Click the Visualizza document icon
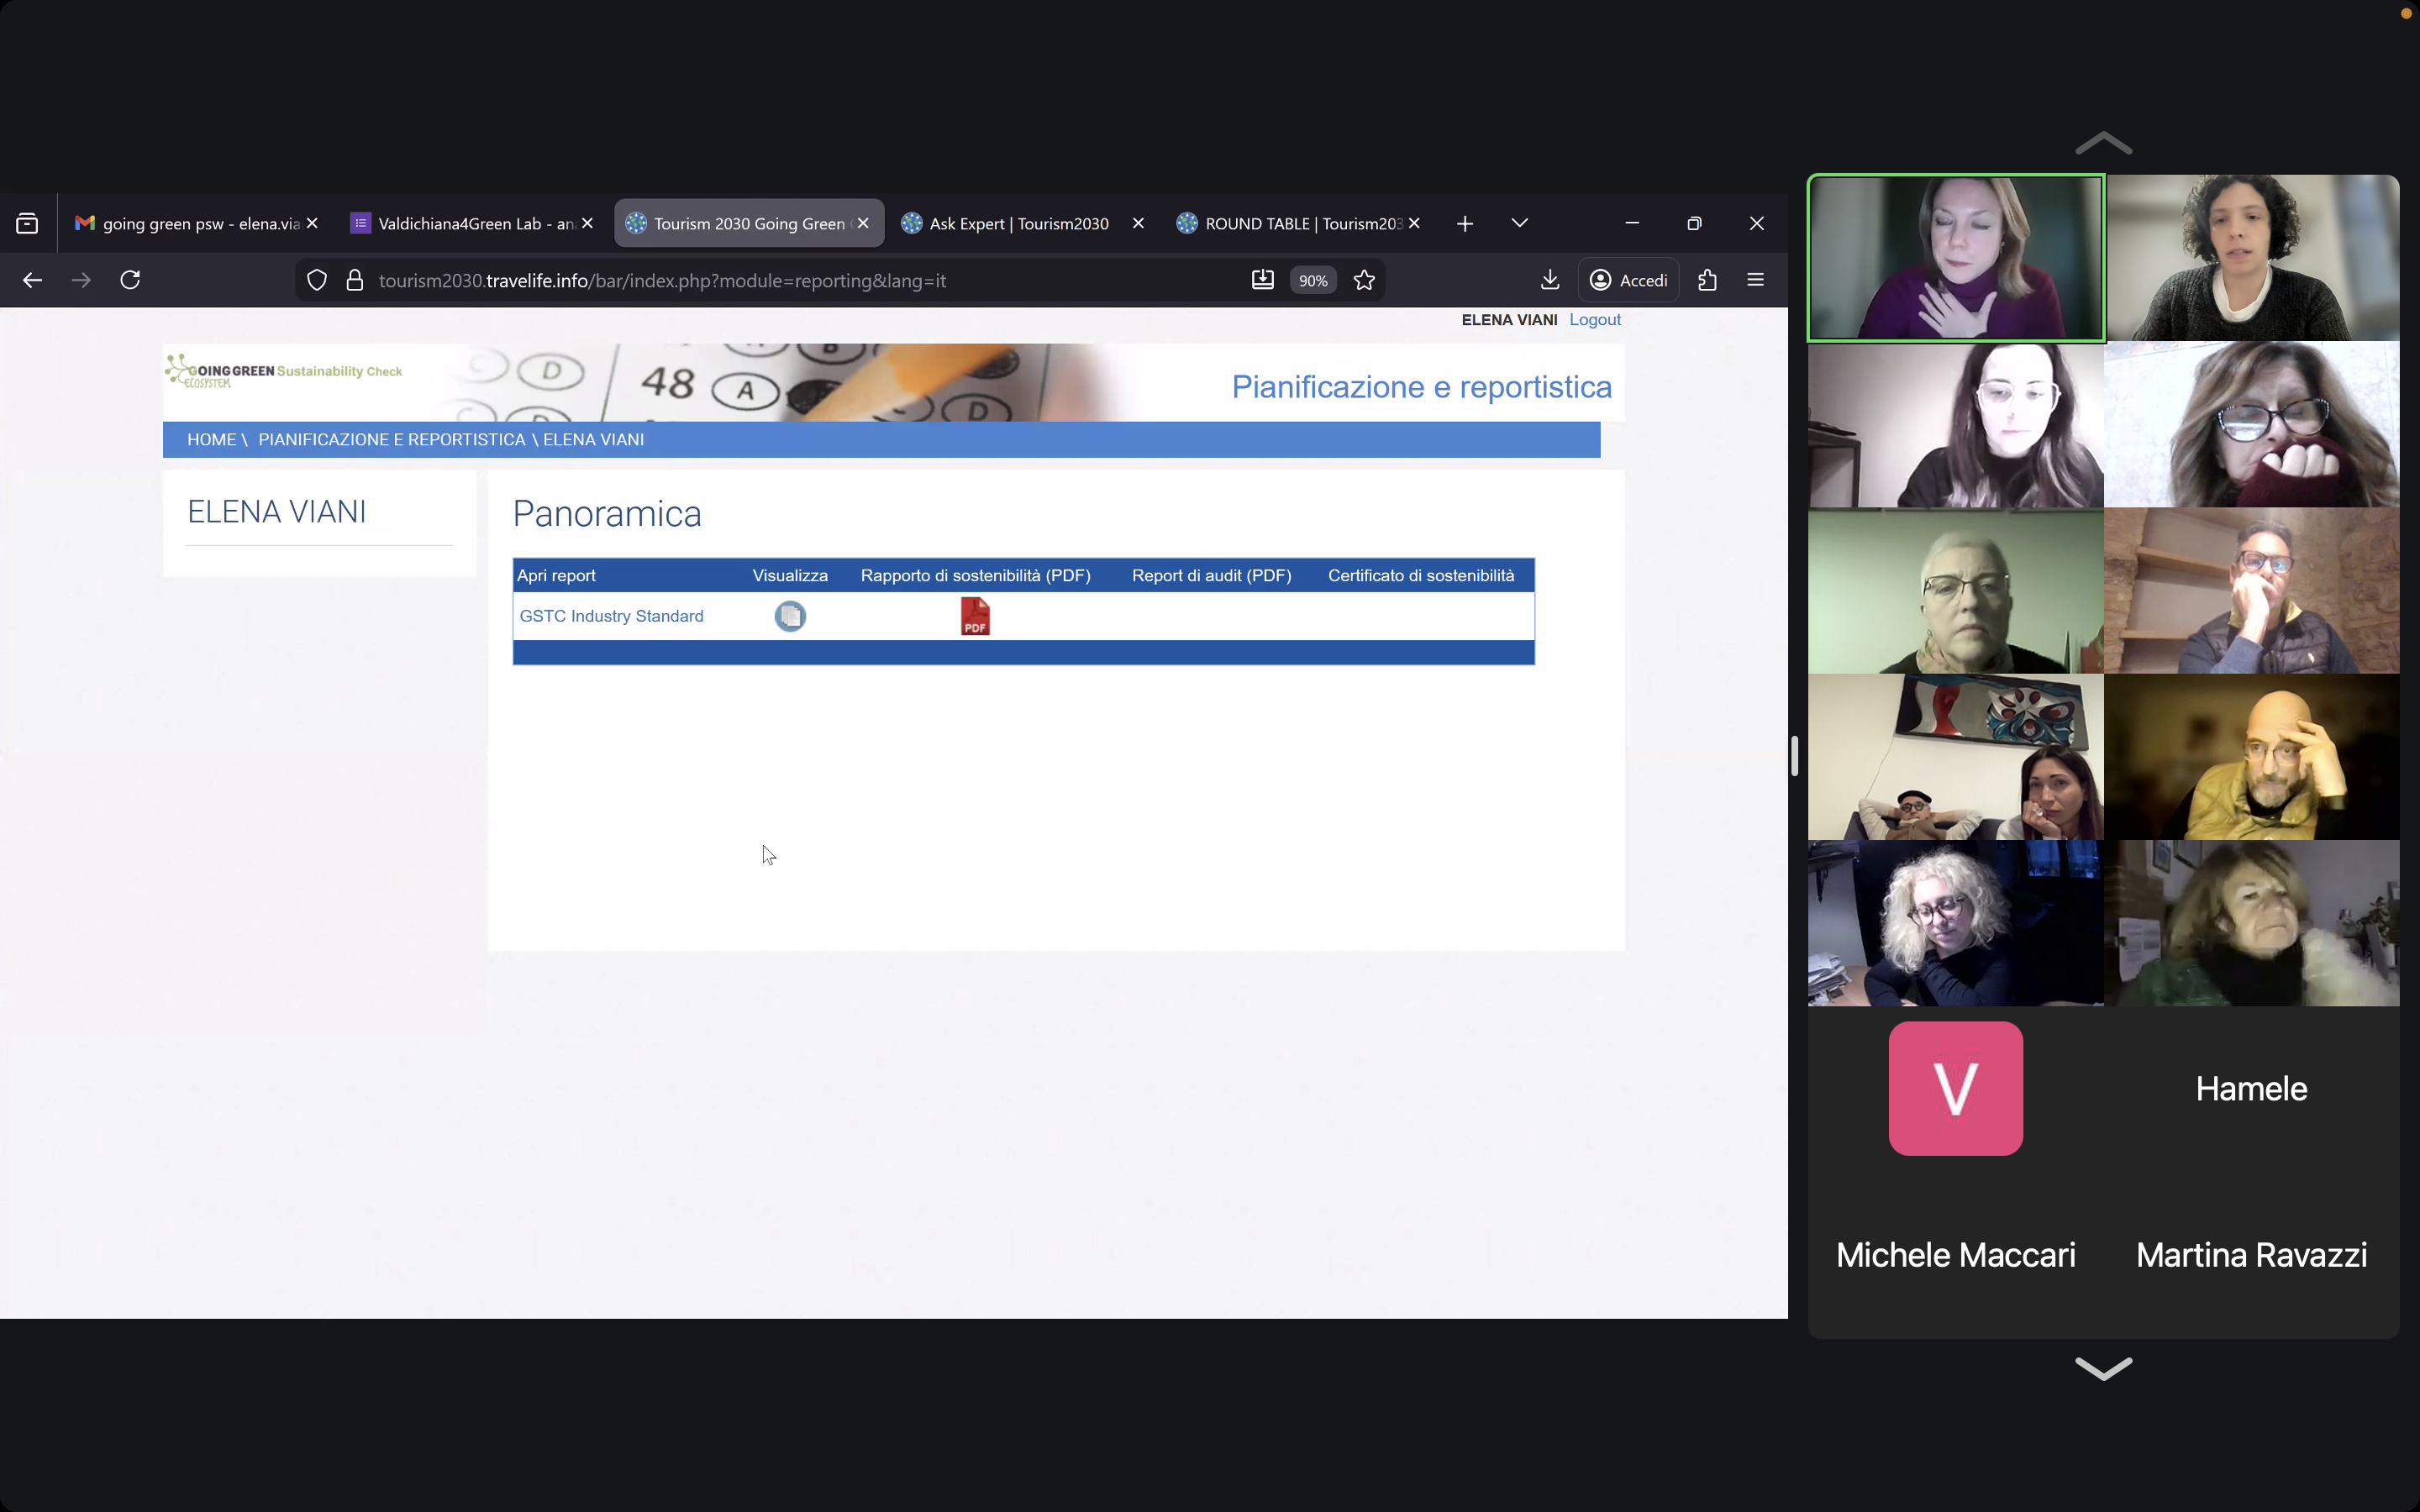 [790, 616]
